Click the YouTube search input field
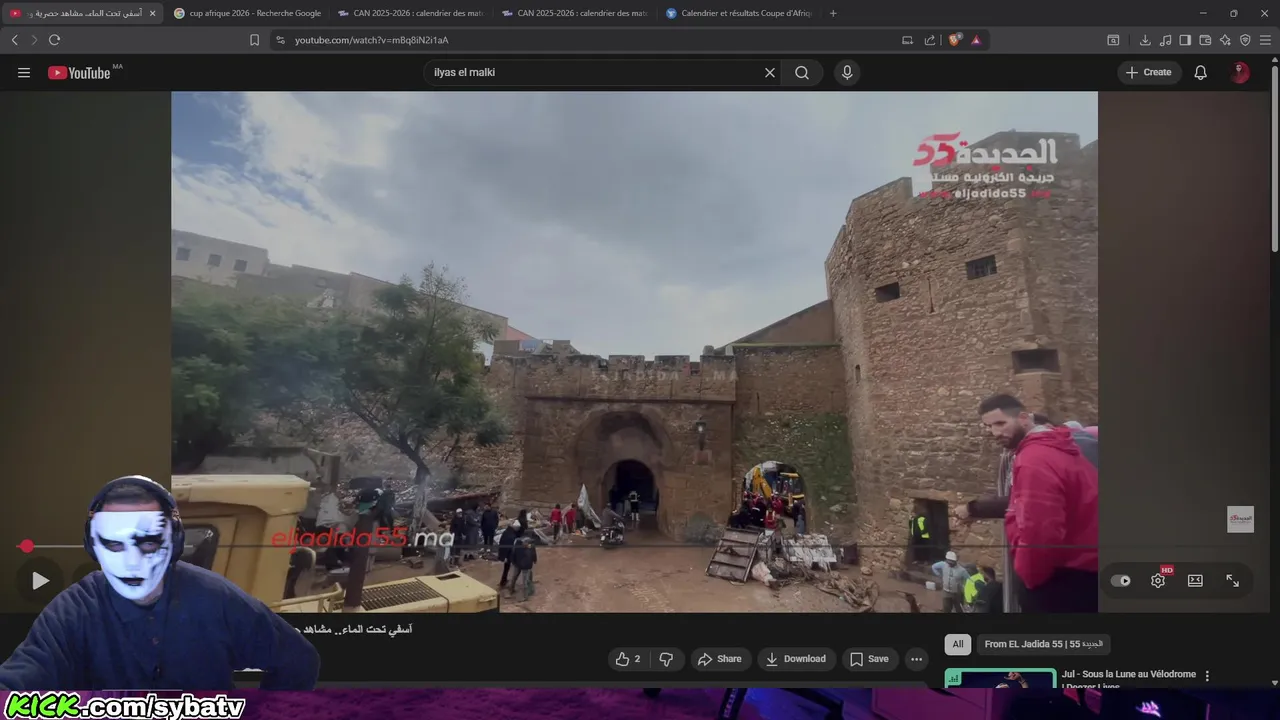The height and width of the screenshot is (720, 1280). (x=595, y=72)
